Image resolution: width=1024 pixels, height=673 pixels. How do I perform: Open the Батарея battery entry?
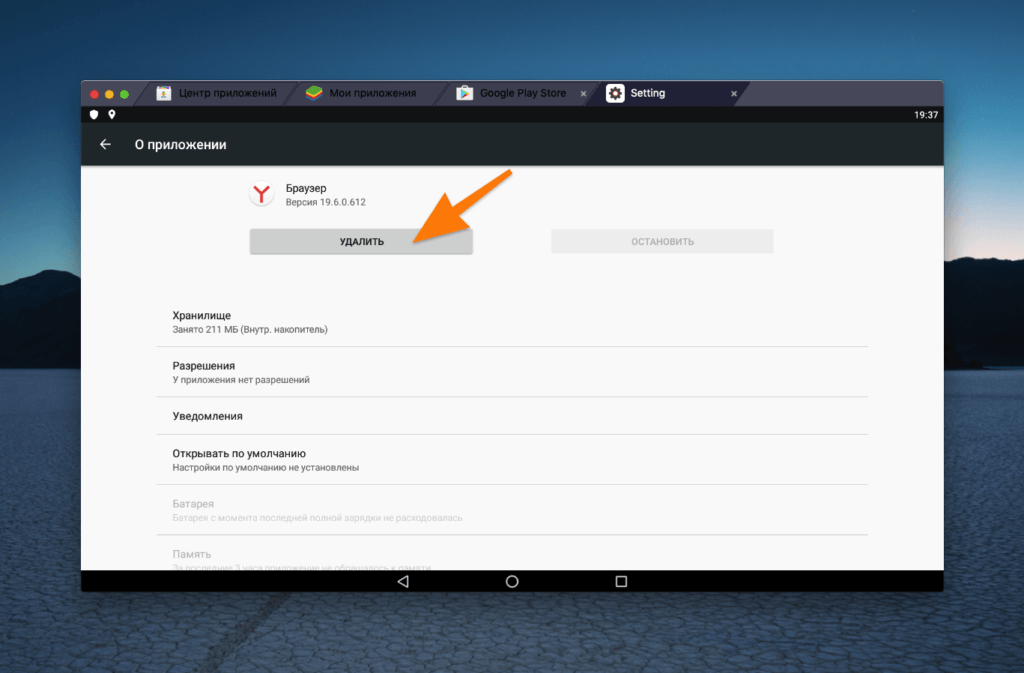pyautogui.click(x=512, y=510)
